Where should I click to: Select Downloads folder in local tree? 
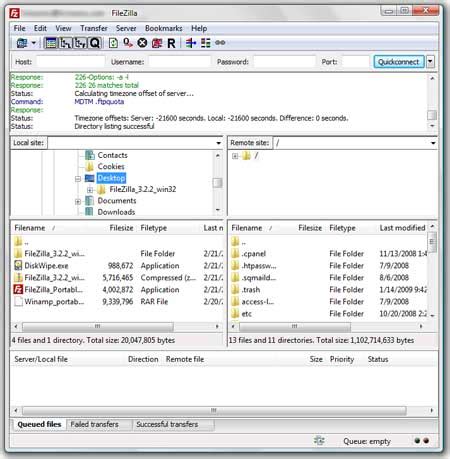coord(116,212)
